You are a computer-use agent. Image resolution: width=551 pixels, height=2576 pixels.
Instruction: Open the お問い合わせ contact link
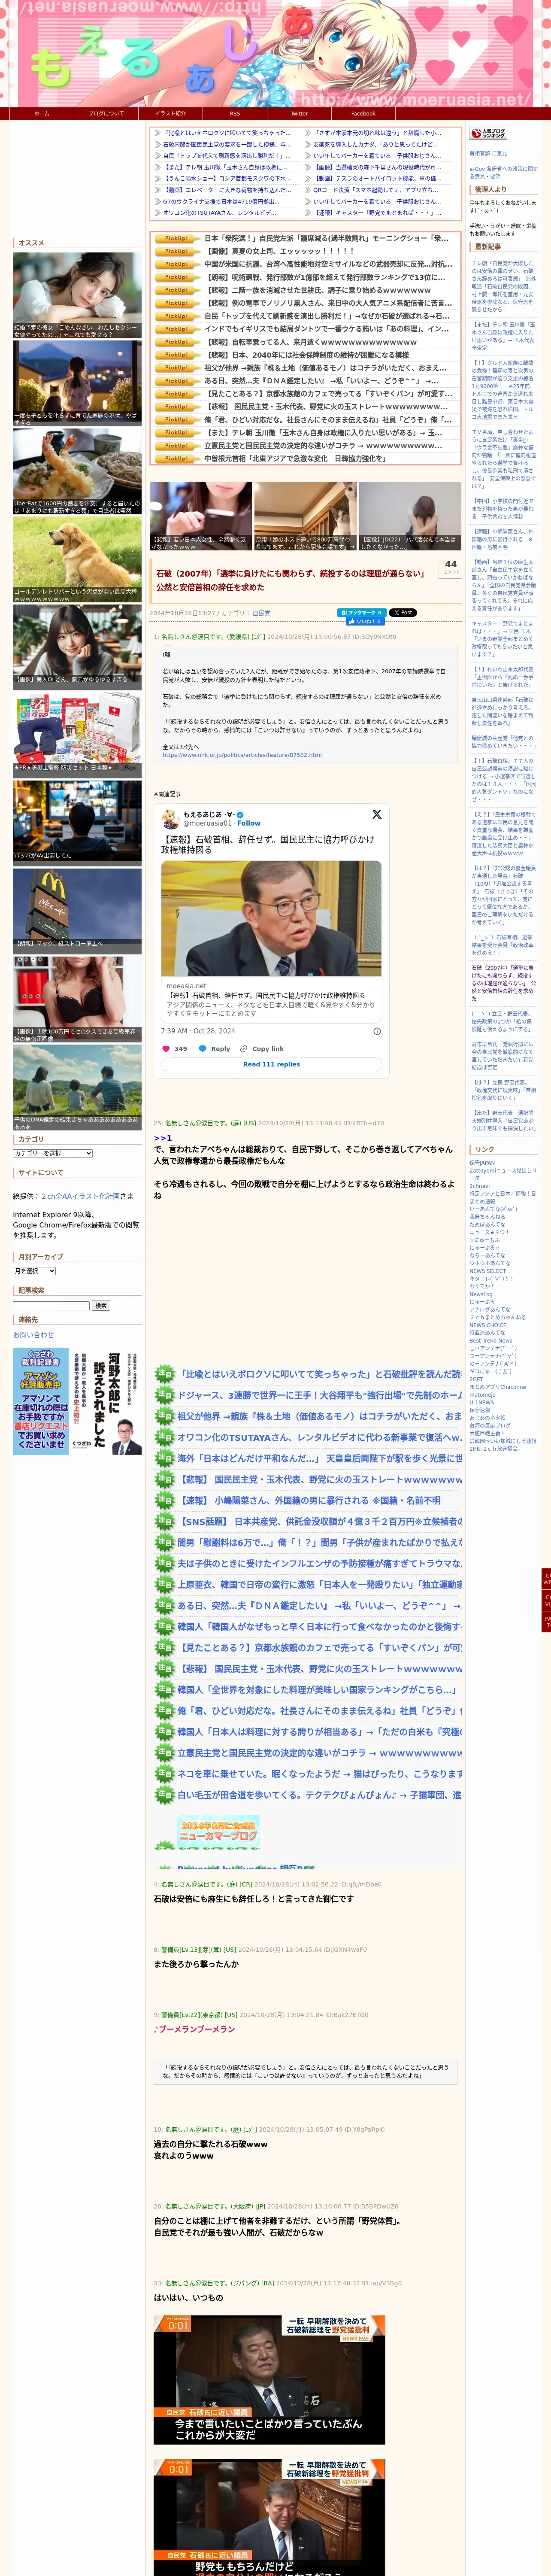tap(33, 1334)
